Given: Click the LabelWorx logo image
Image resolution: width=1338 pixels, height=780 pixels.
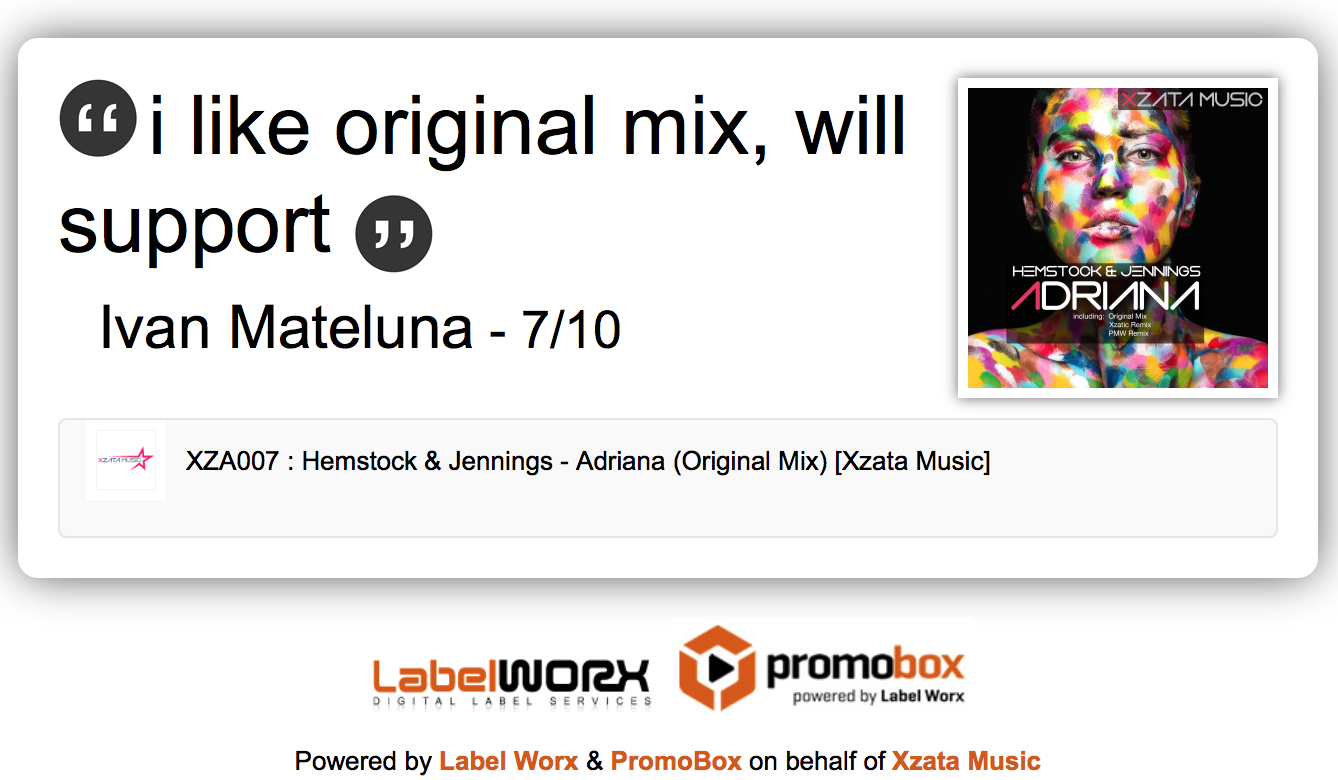Looking at the screenshot, I should point(512,682).
